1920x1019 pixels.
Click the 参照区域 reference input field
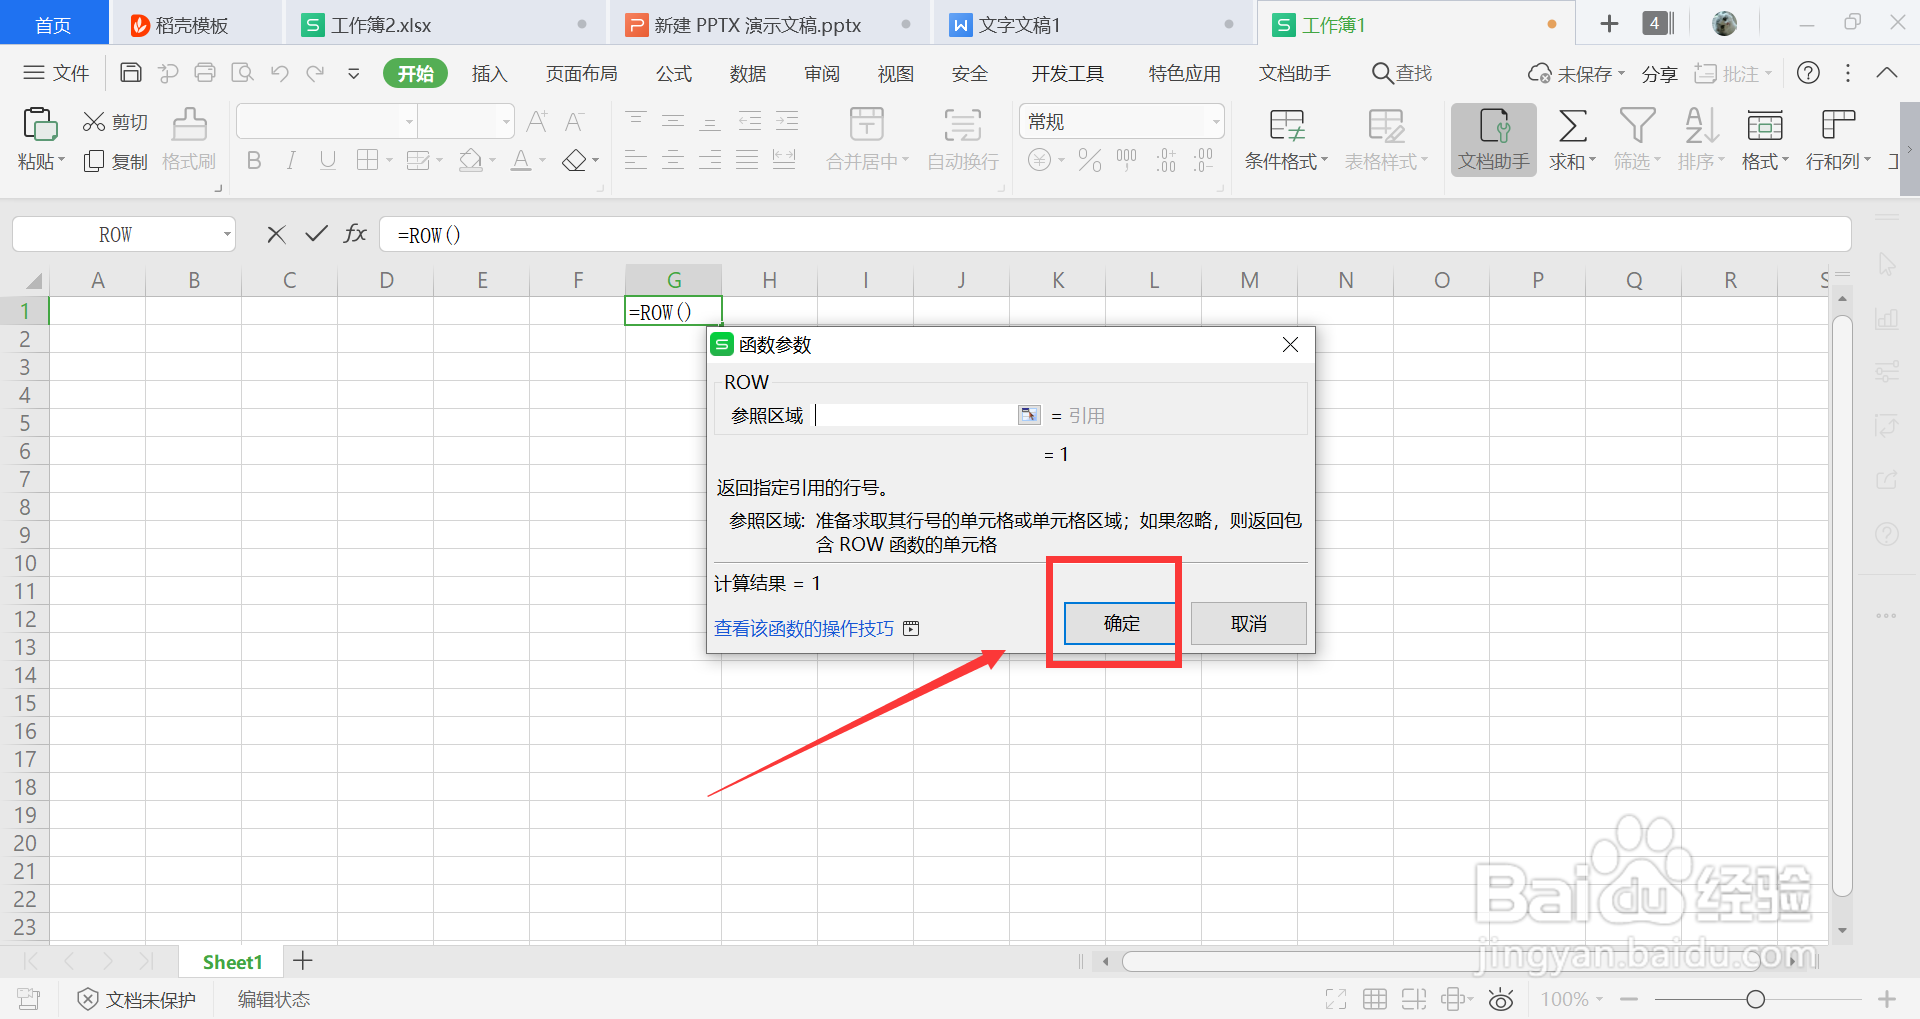tap(916, 415)
